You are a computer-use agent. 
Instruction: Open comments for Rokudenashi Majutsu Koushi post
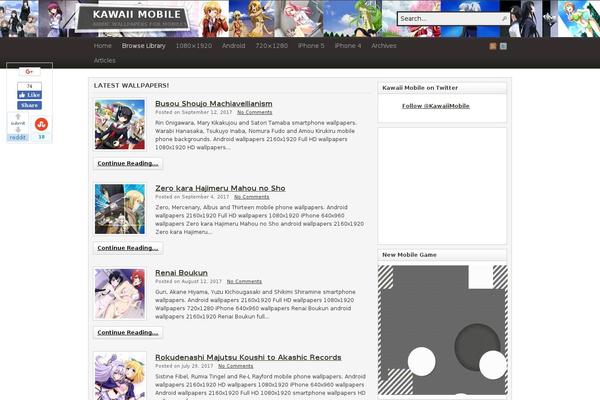point(235,366)
